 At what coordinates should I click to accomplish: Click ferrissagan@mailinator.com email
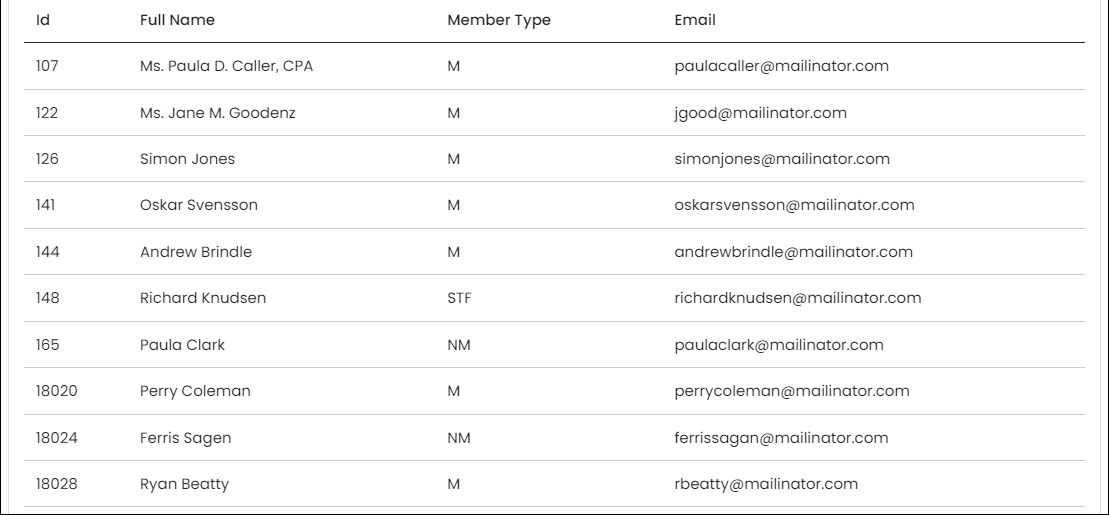point(782,438)
